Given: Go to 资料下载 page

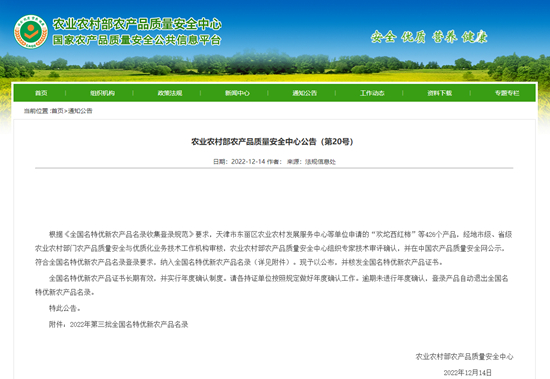Looking at the screenshot, I should 440,93.
